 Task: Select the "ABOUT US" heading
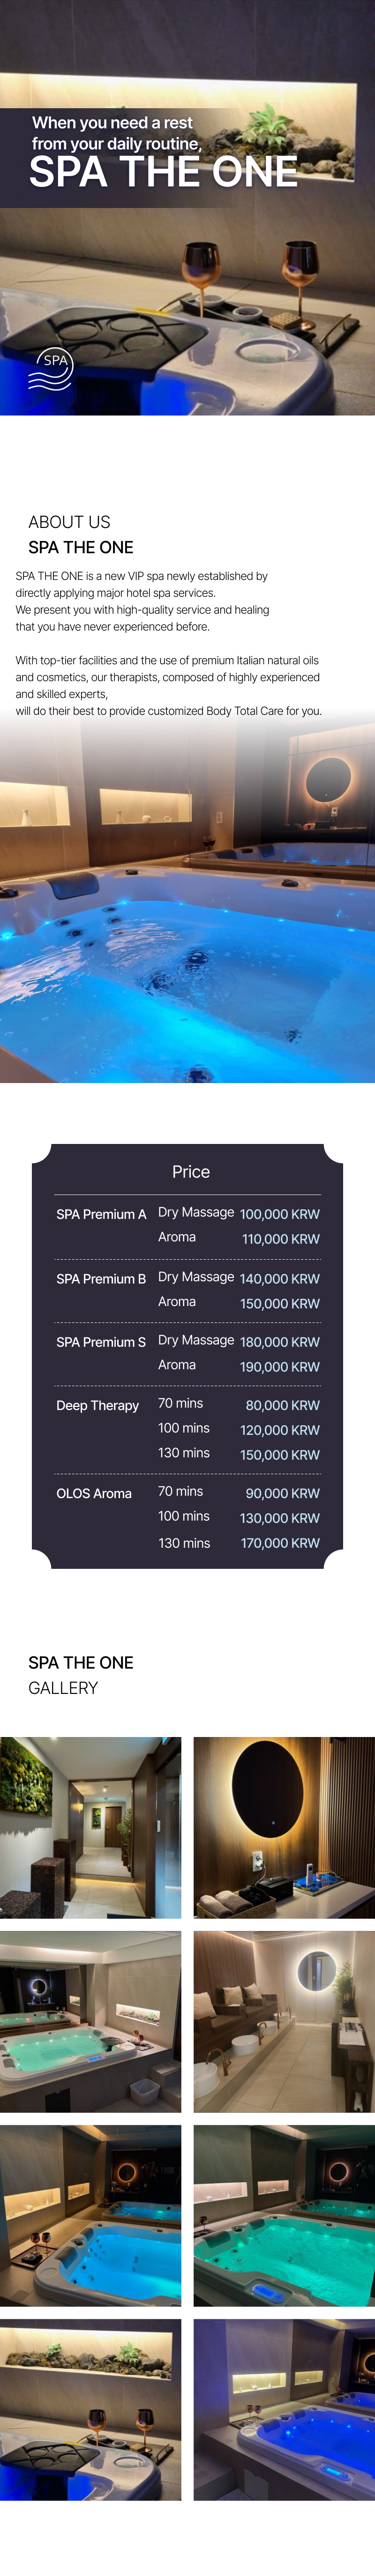[69, 522]
